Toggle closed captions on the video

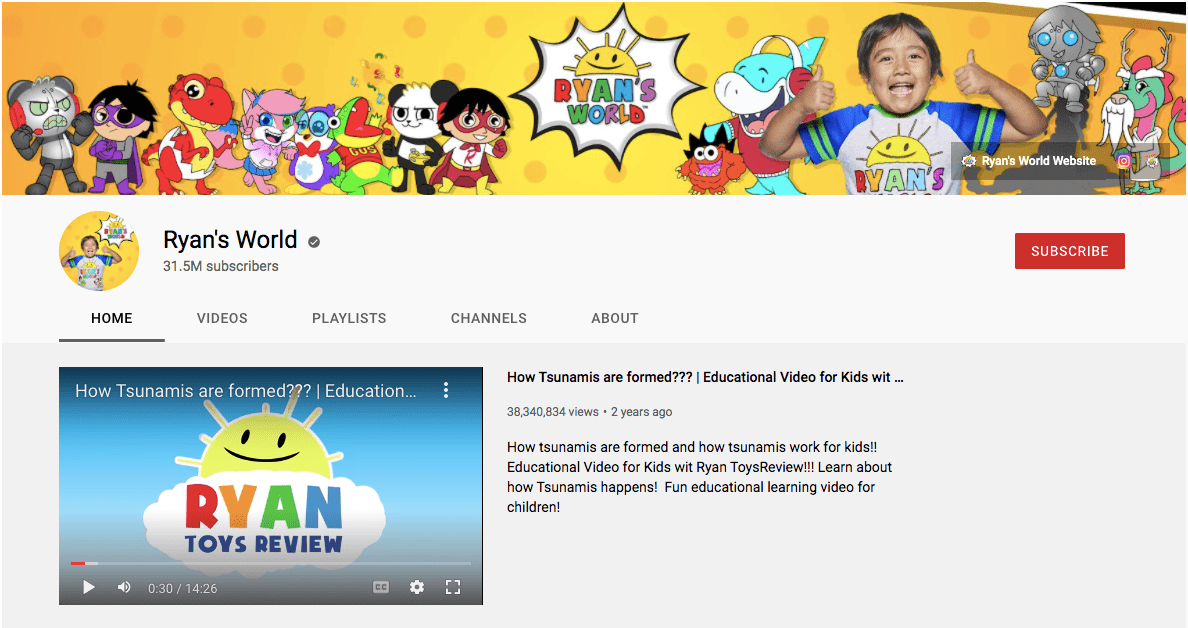[x=381, y=587]
